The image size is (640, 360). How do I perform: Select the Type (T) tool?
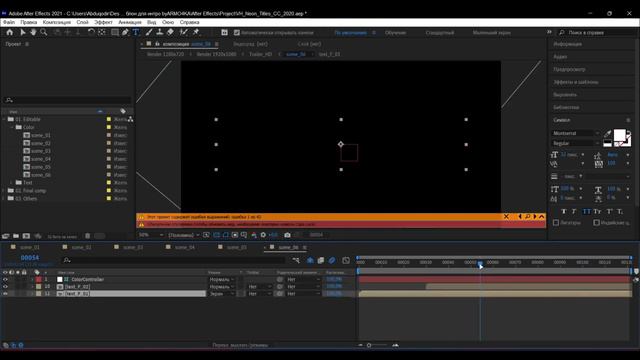tap(136, 32)
